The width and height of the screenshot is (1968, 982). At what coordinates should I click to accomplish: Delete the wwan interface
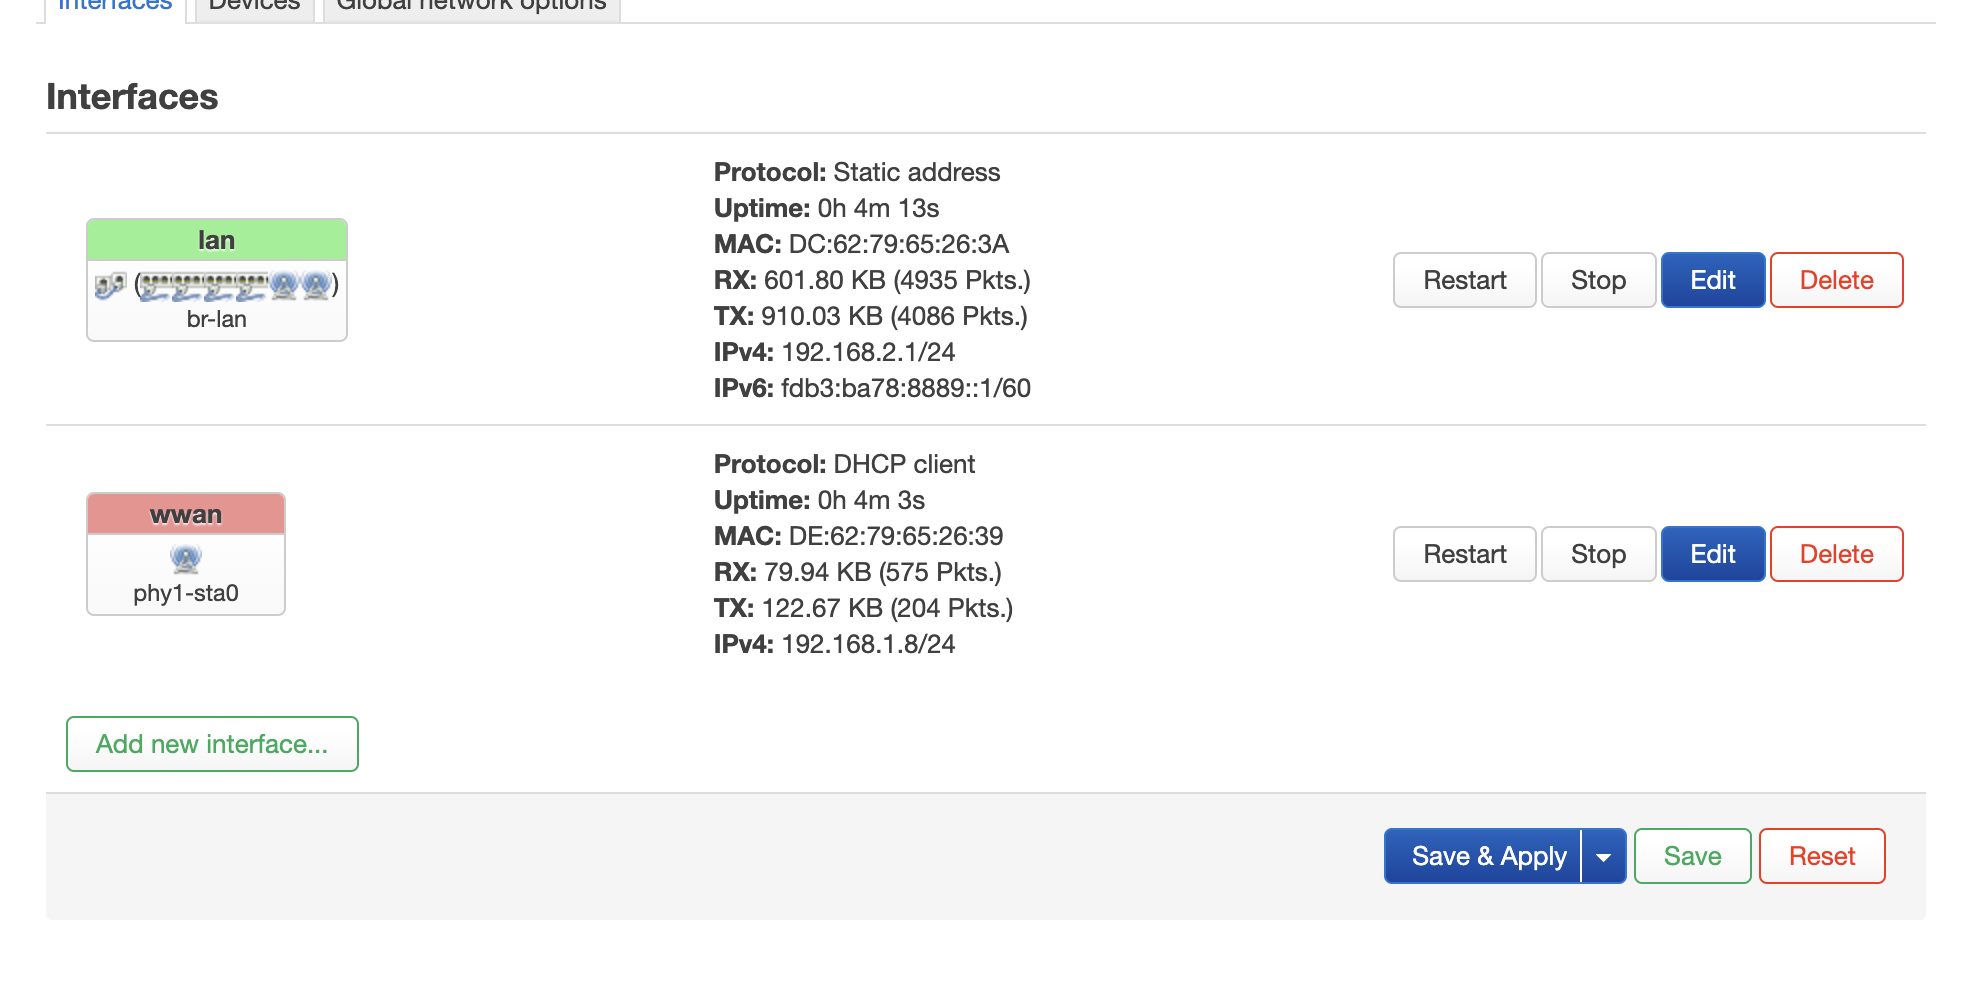click(1836, 554)
